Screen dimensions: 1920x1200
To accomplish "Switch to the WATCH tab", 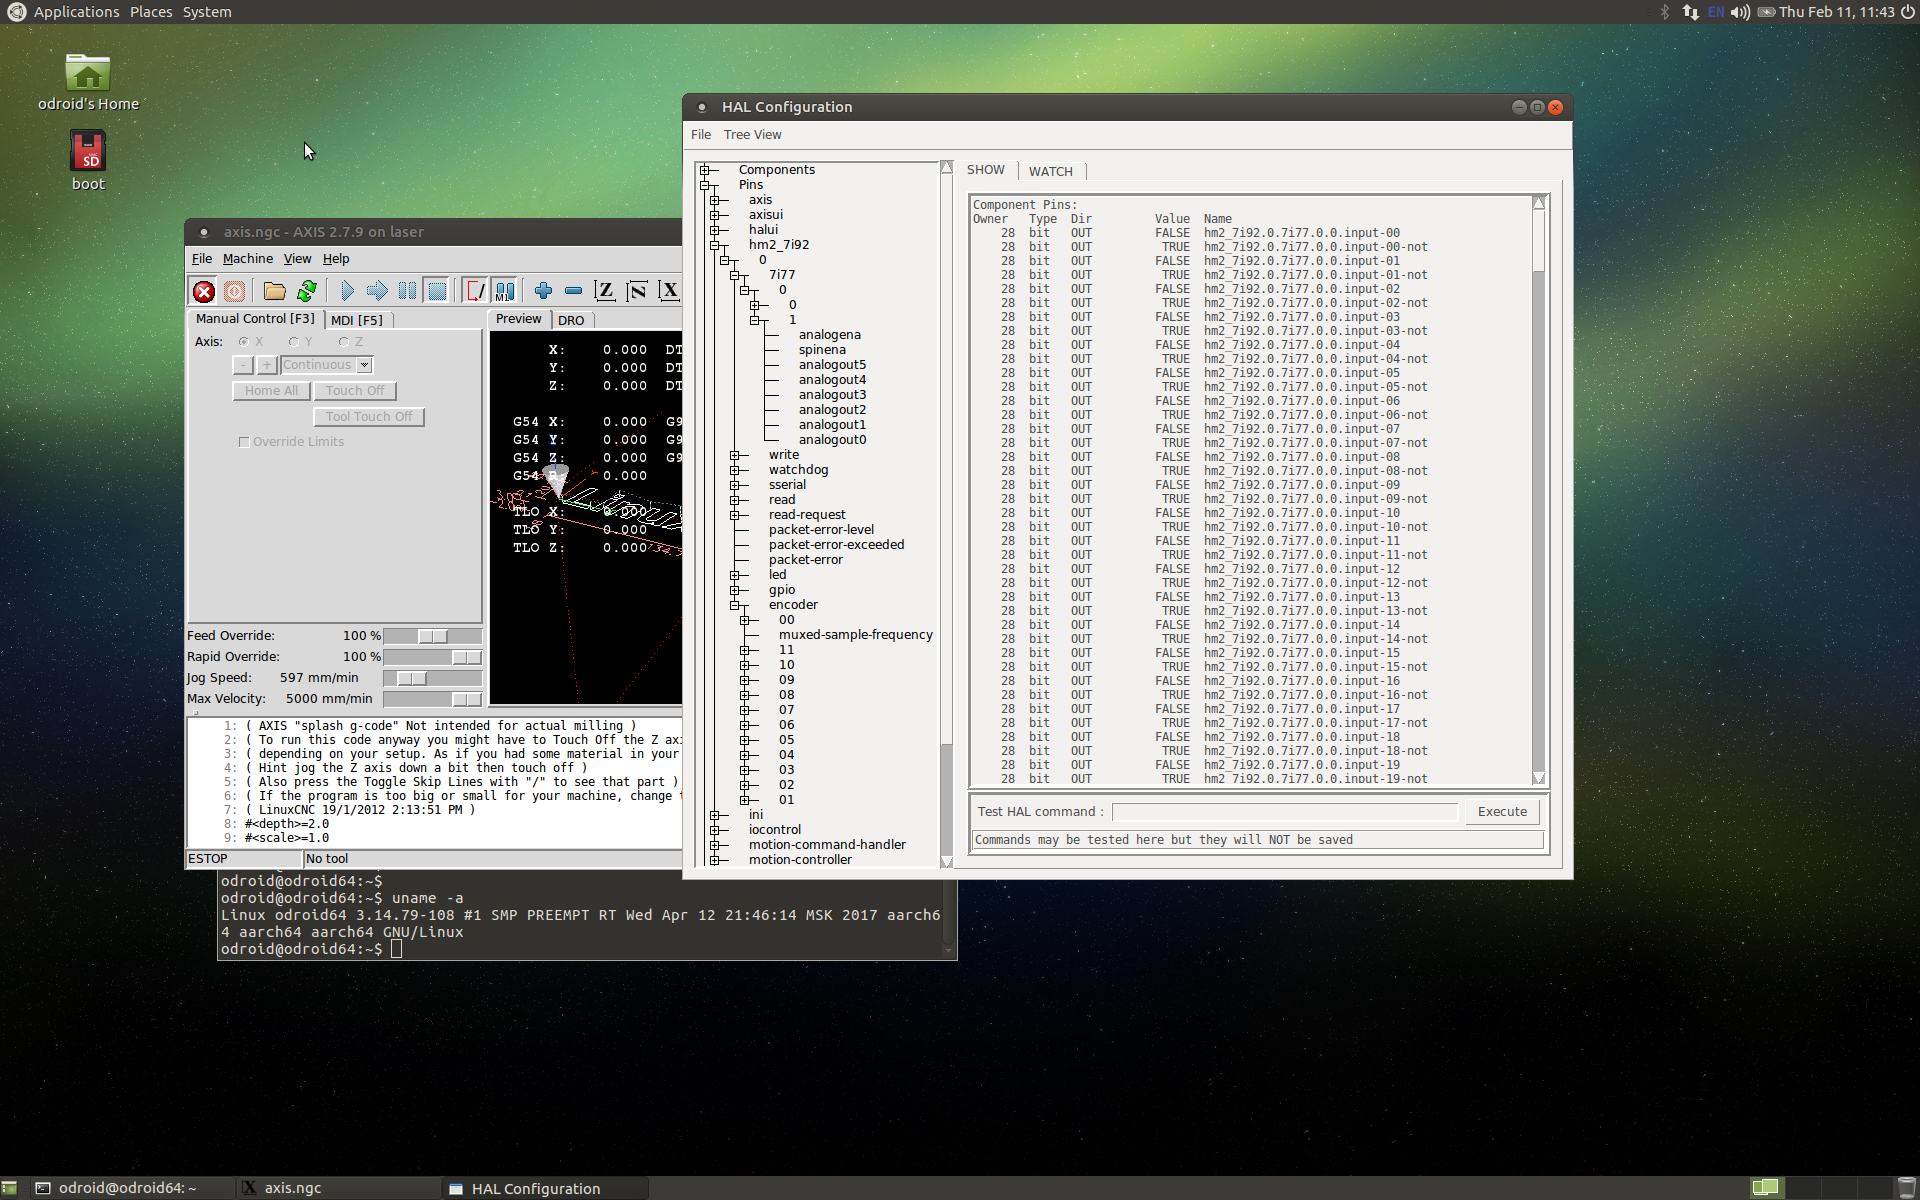I will pos(1050,171).
